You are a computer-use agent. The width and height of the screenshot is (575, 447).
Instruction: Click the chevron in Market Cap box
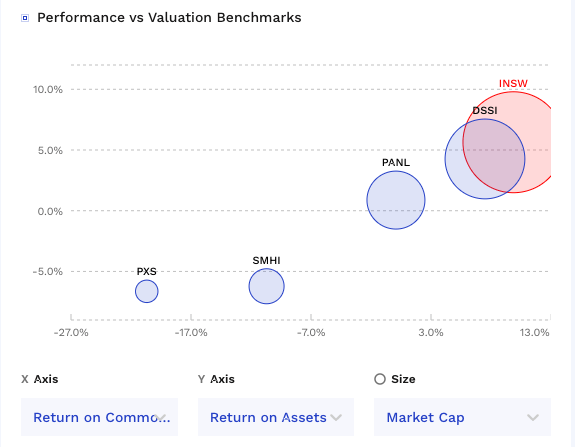click(x=533, y=417)
